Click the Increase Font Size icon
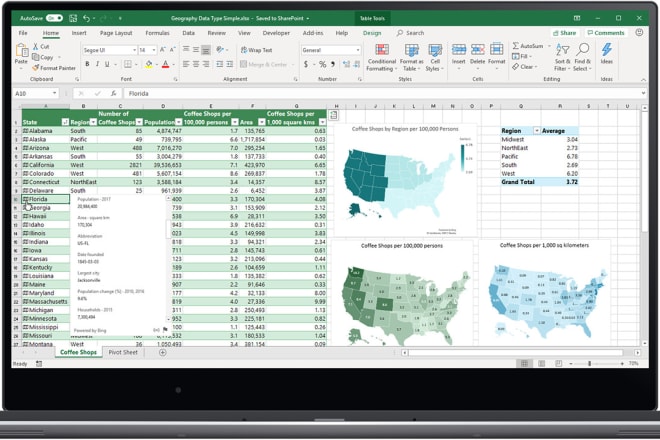This screenshot has height=440, width=660. 163,50
